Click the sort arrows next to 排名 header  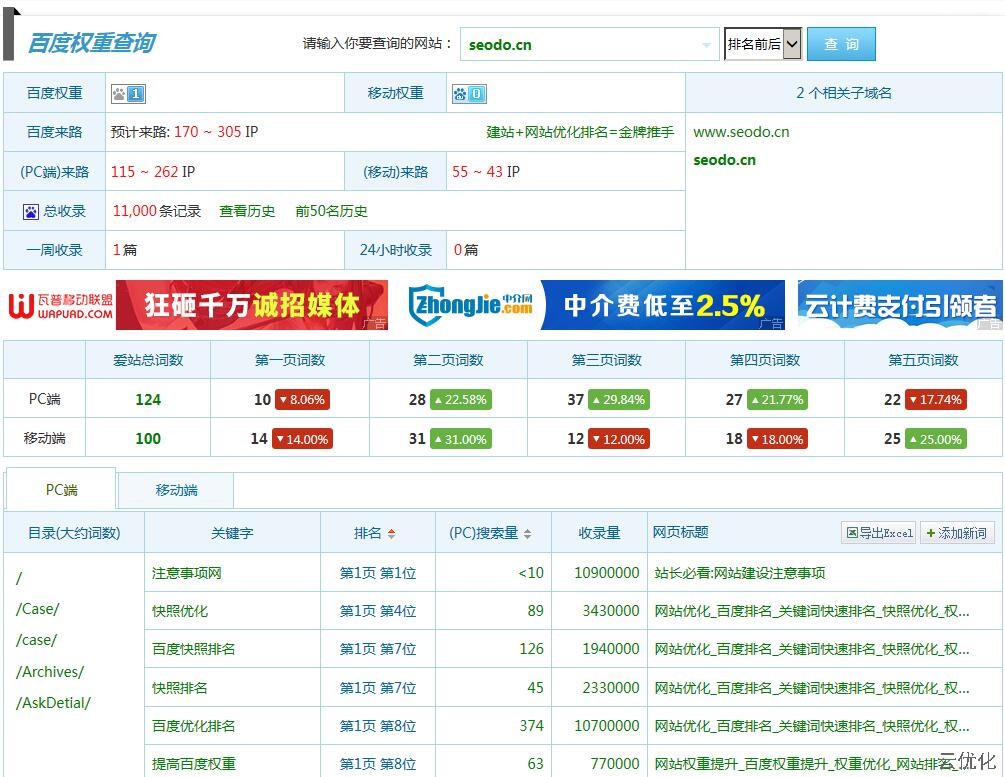pyautogui.click(x=392, y=533)
